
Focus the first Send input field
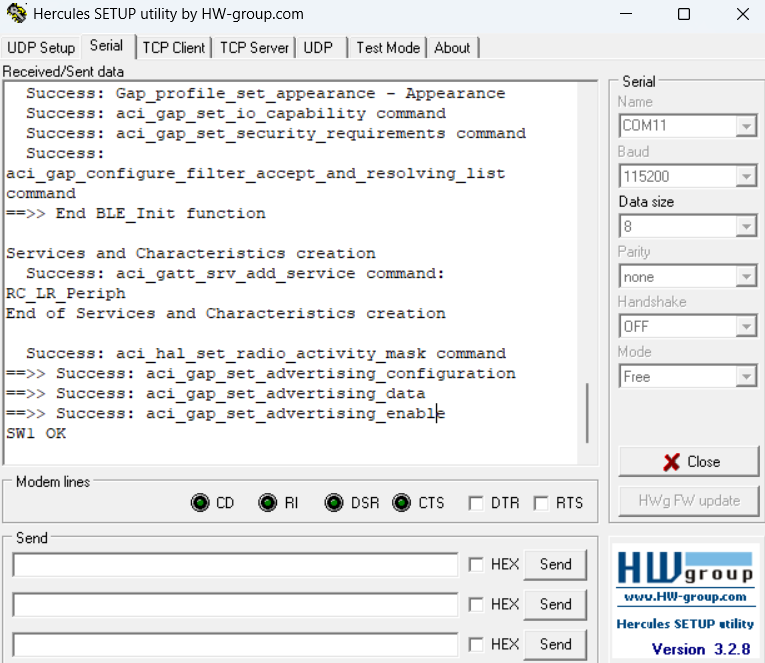pyautogui.click(x=235, y=565)
